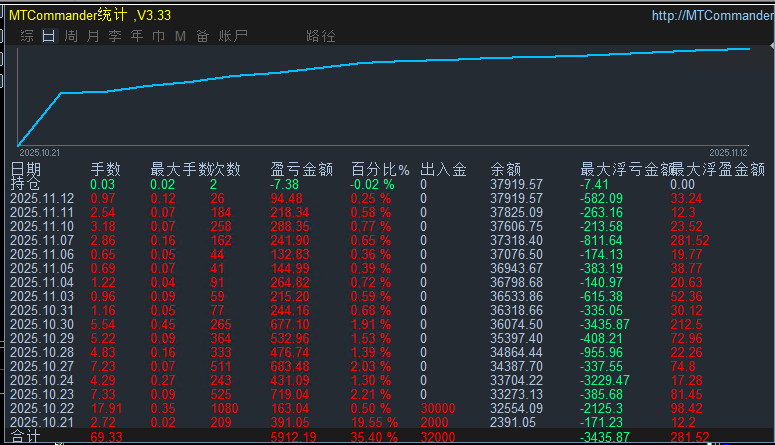Screen dimensions: 775x445
Task: Click trade count 1080
Action: click(224, 408)
